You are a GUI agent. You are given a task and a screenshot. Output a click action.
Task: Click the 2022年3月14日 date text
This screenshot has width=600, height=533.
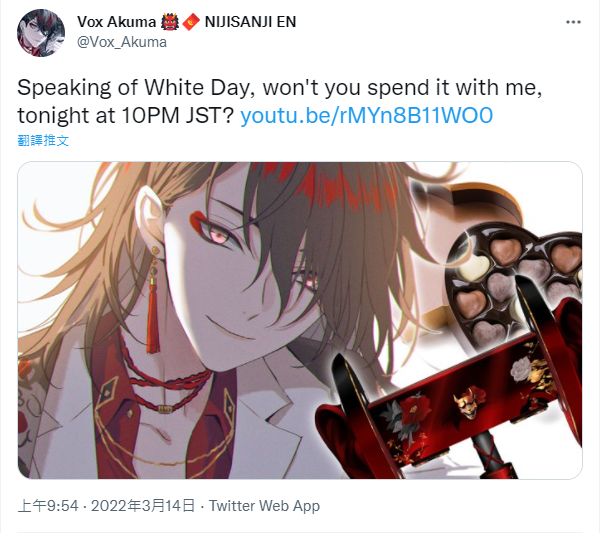pyautogui.click(x=143, y=506)
